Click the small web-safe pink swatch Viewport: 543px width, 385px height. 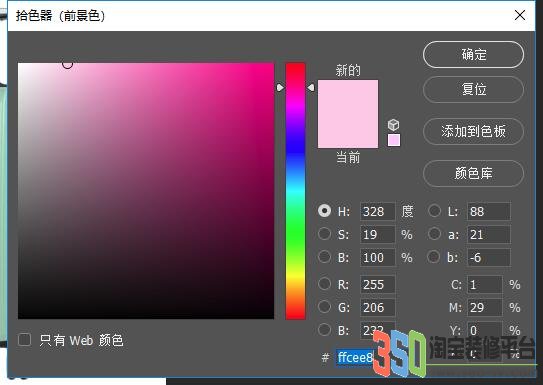(x=394, y=140)
